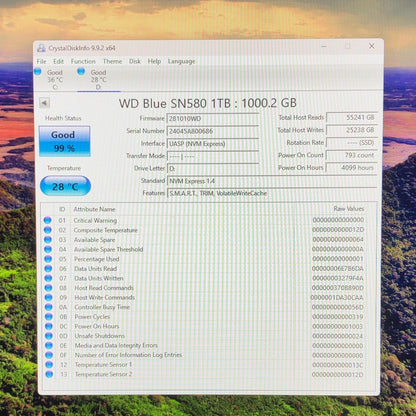Click the Serial Number field
This screenshot has width=416, height=416.
(213, 131)
